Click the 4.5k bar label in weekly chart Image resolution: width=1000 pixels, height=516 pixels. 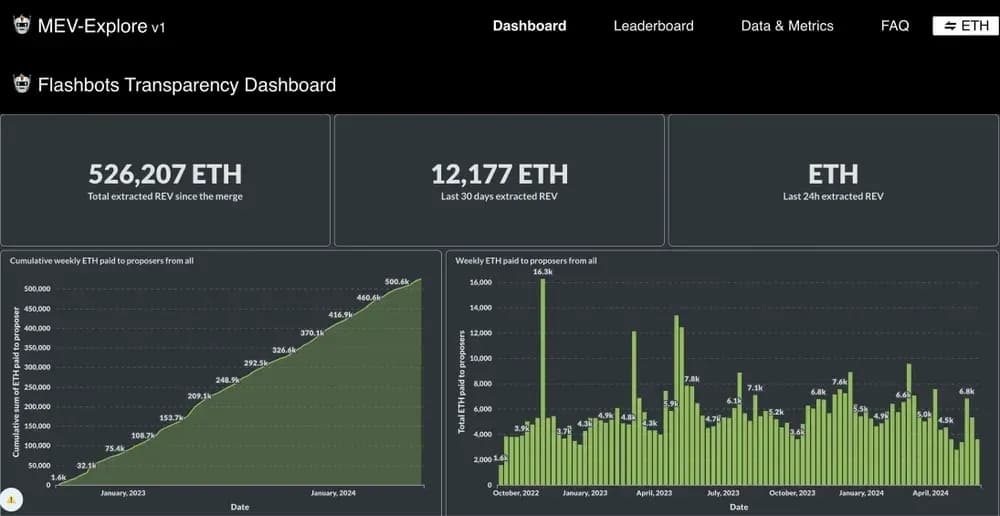pos(945,420)
